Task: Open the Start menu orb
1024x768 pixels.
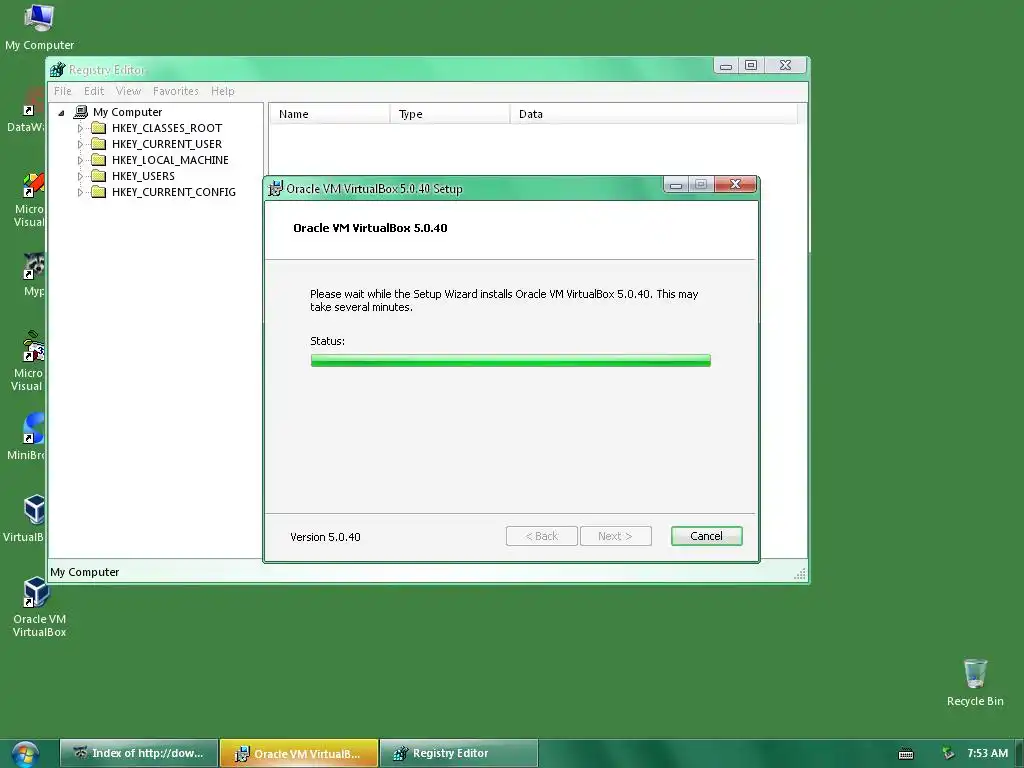Action: click(25, 754)
